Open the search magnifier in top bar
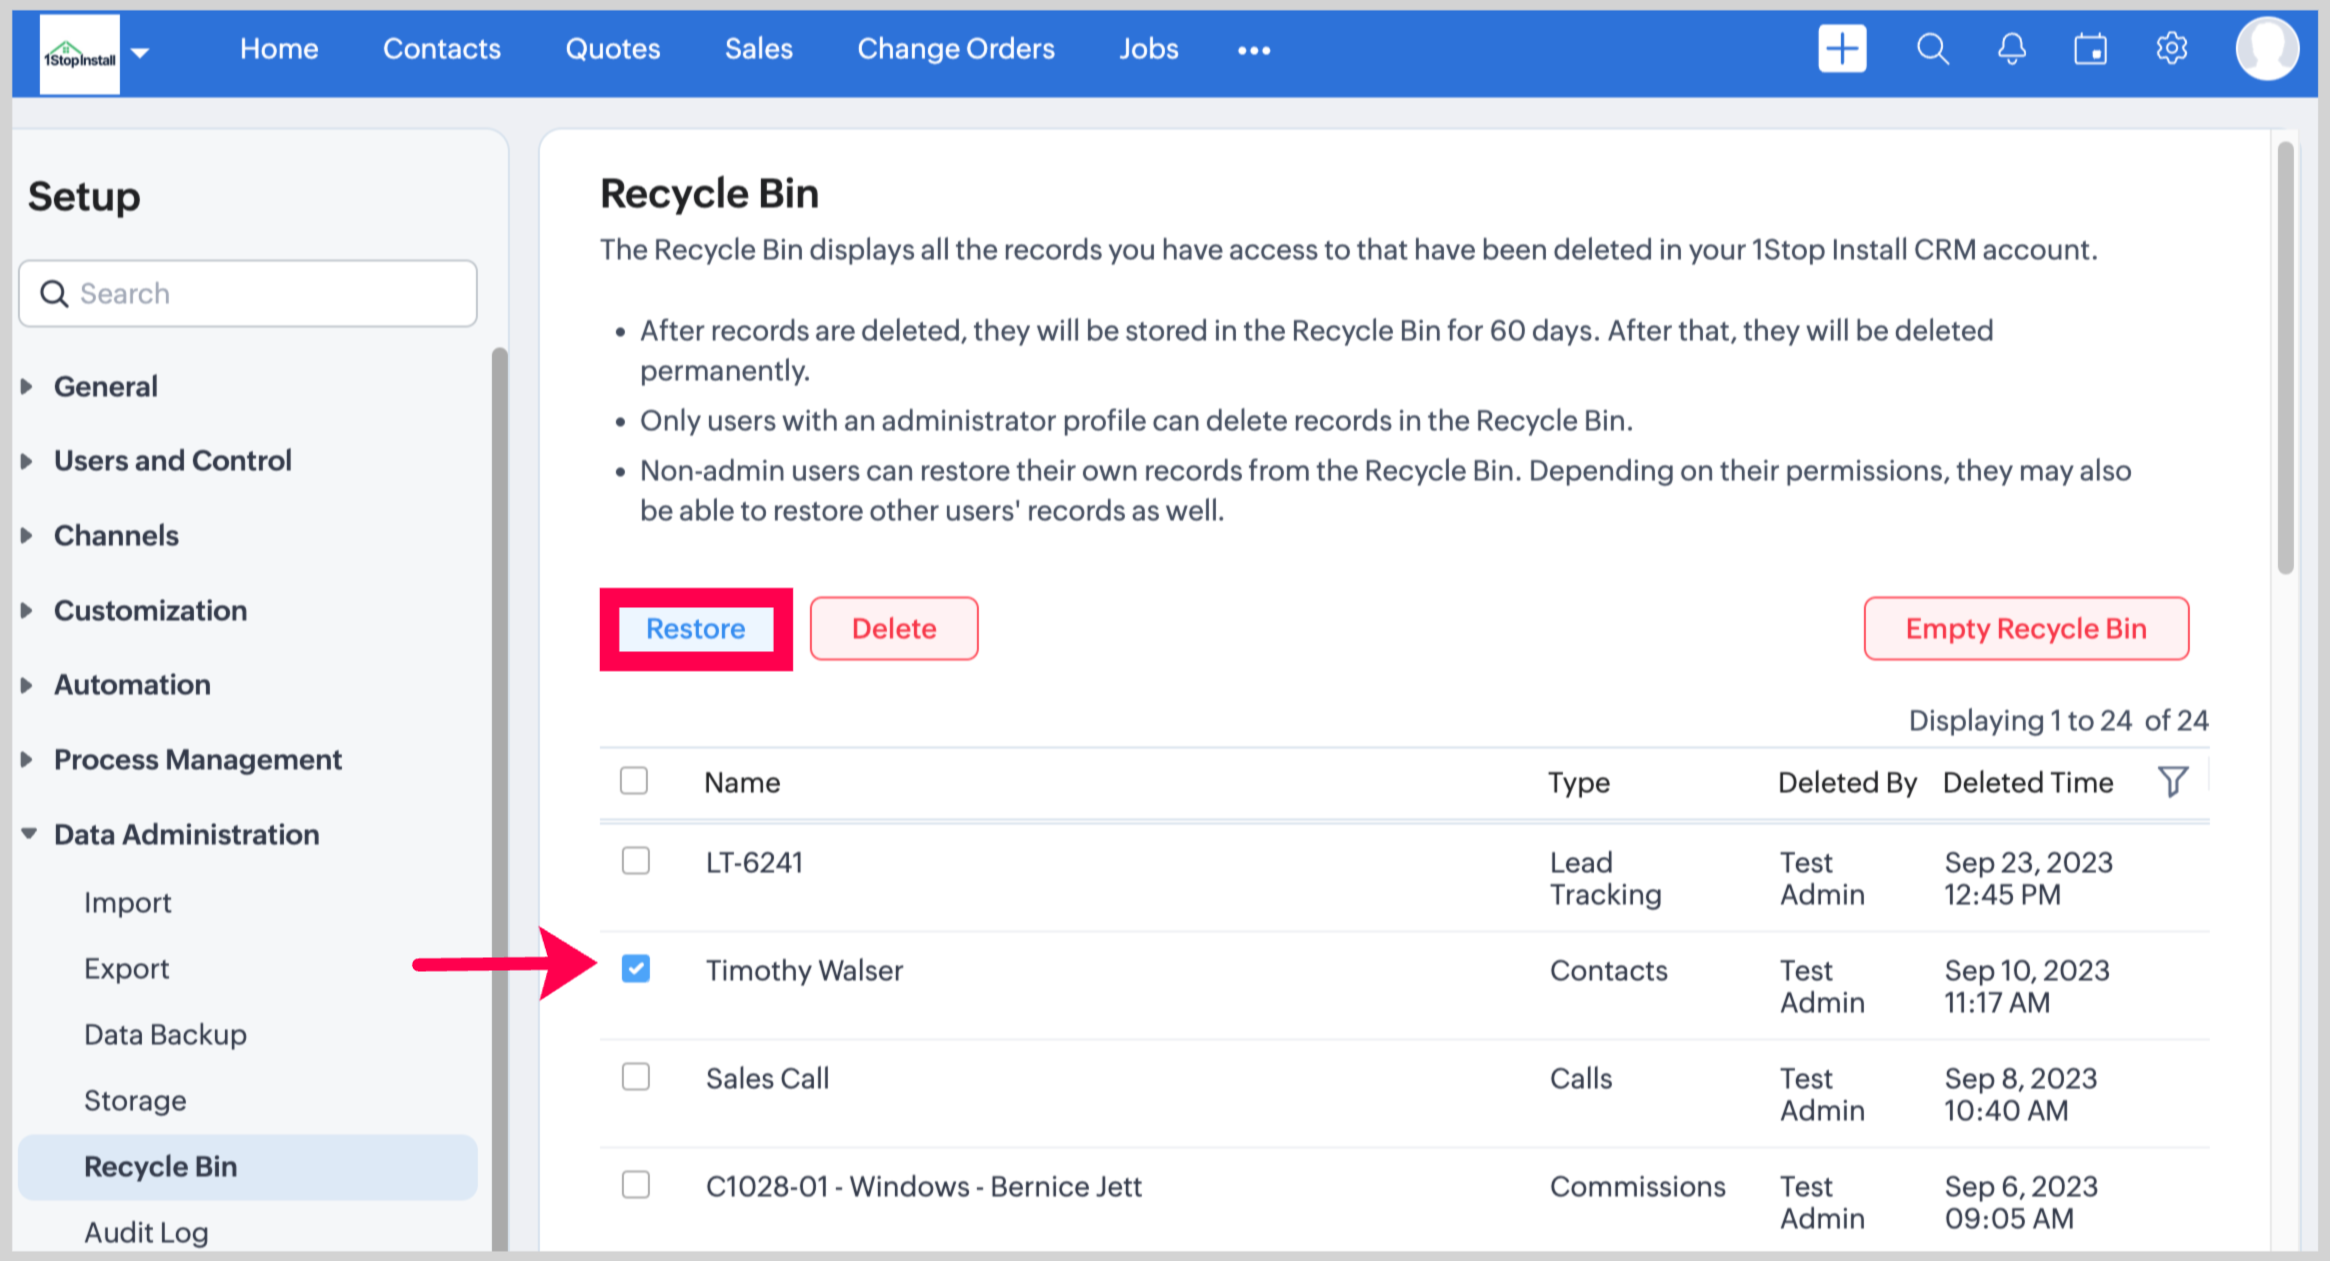The width and height of the screenshot is (2330, 1261). coord(1932,49)
